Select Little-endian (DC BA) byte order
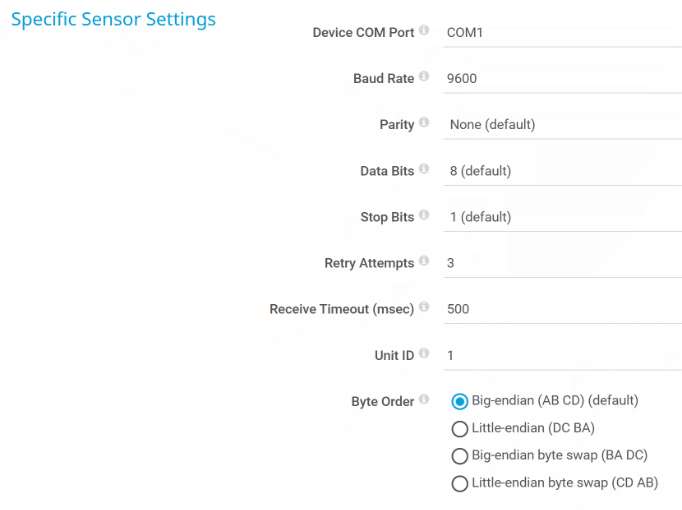682x510 pixels. click(x=460, y=429)
